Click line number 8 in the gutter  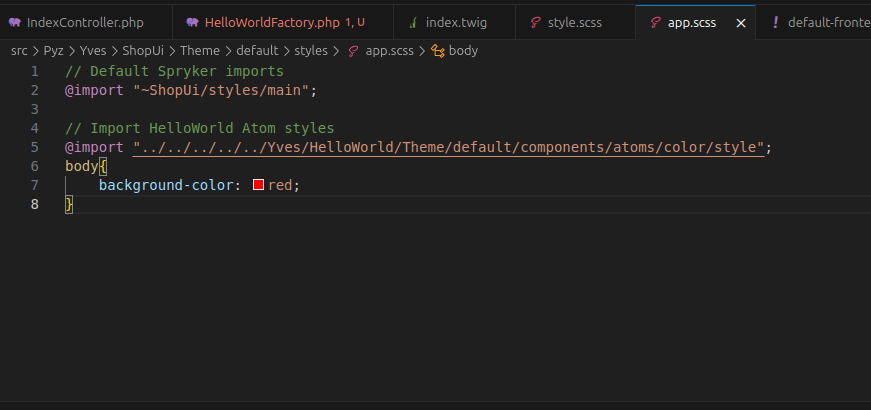tap(35, 204)
